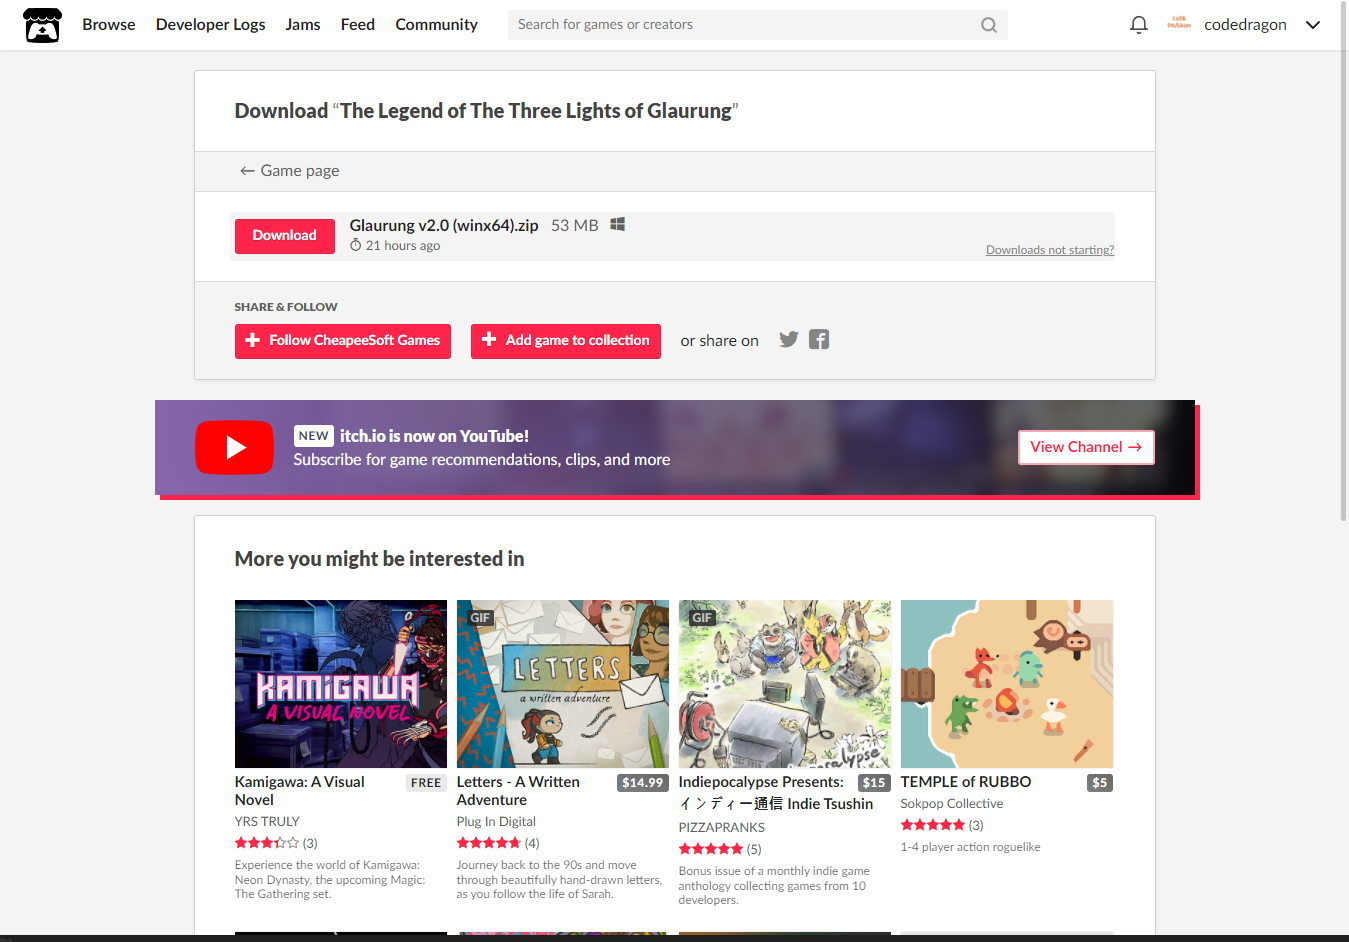Open Downloads not starting help
The height and width of the screenshot is (942, 1349).
click(1050, 250)
